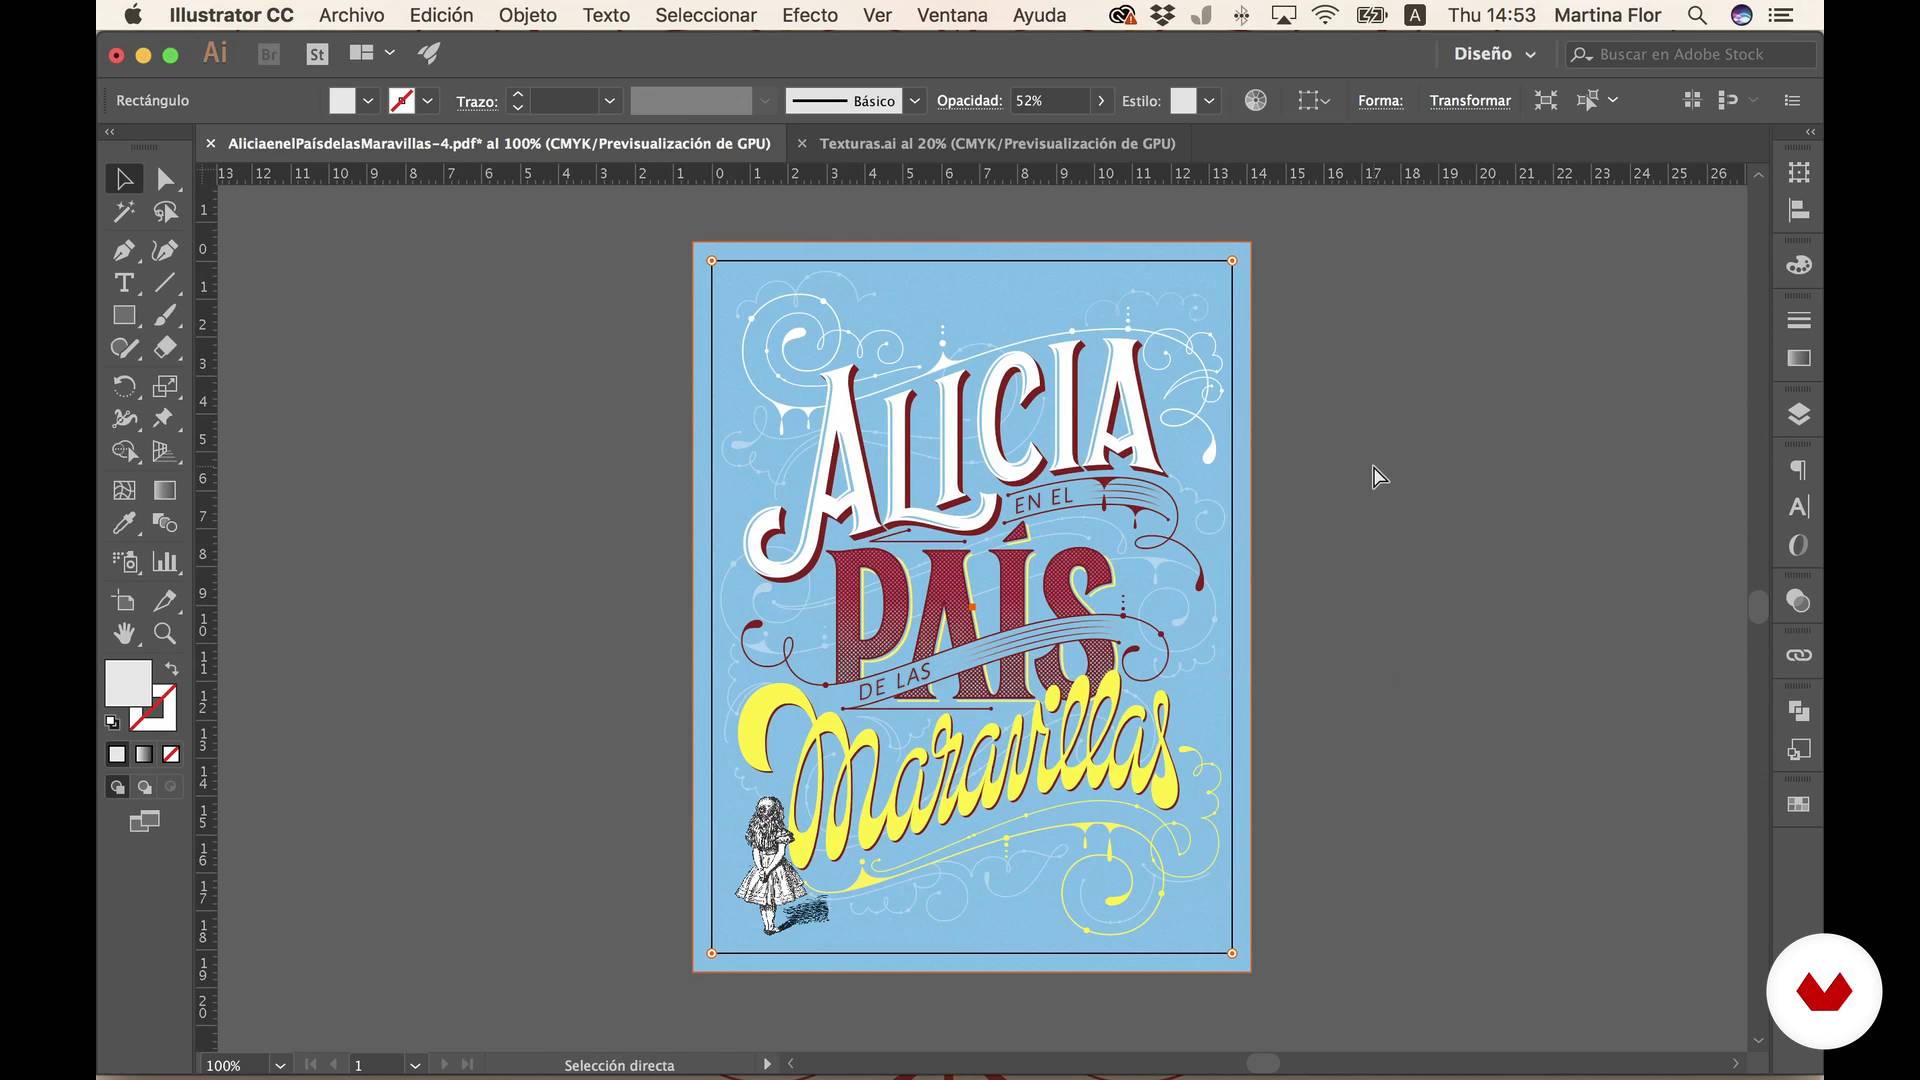Screen dimensions: 1920x1080
Task: Select the Shape Builder tool
Action: (124, 451)
